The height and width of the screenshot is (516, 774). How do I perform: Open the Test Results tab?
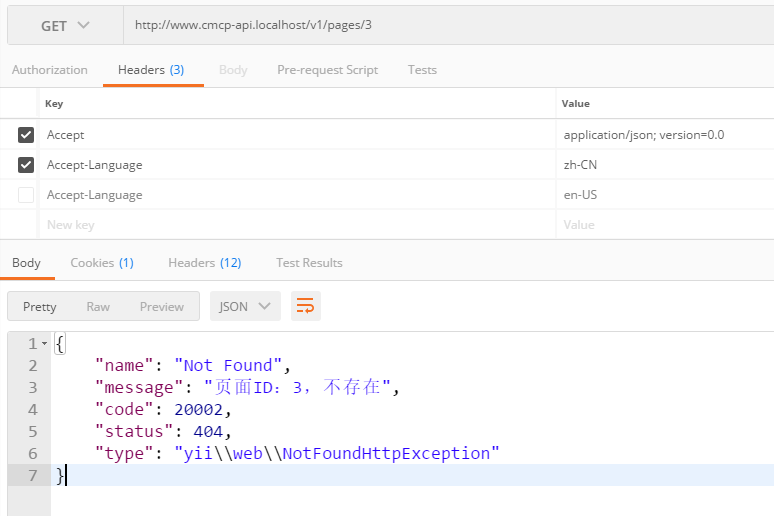click(x=309, y=263)
